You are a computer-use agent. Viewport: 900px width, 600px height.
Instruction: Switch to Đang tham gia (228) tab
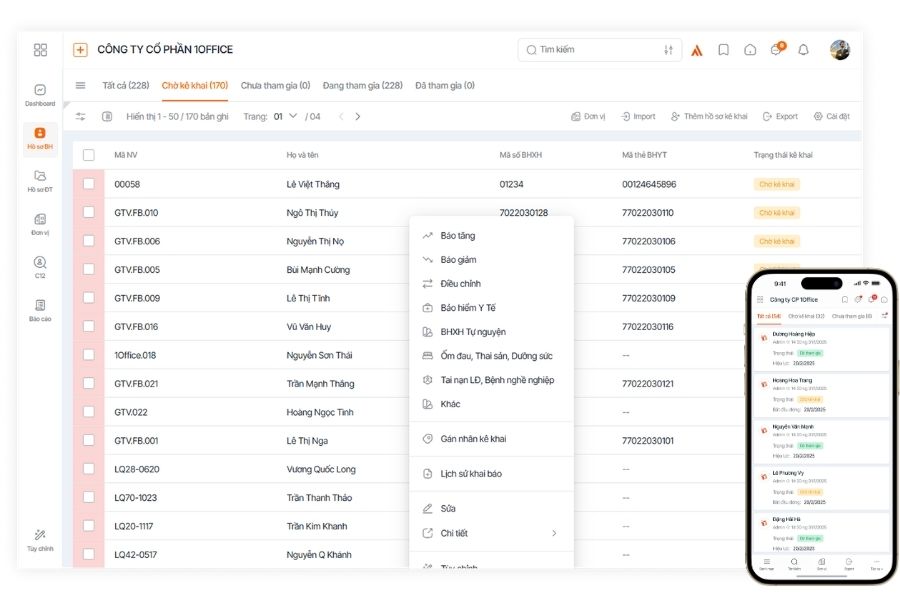coord(363,86)
